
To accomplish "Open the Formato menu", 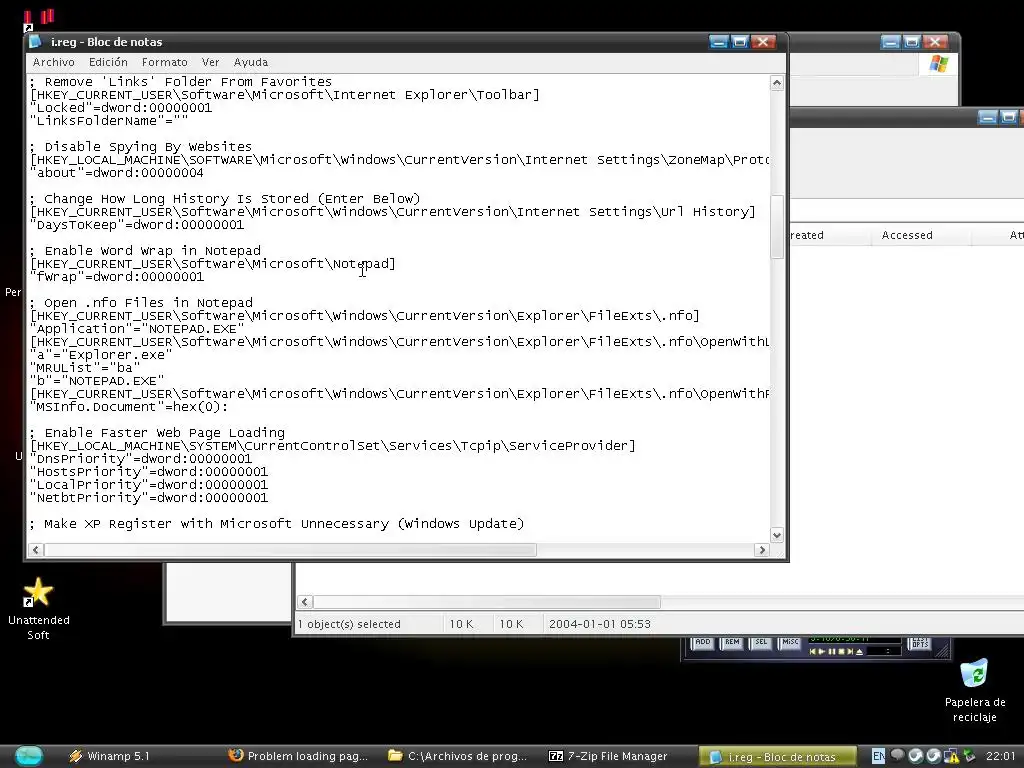I will [165, 62].
